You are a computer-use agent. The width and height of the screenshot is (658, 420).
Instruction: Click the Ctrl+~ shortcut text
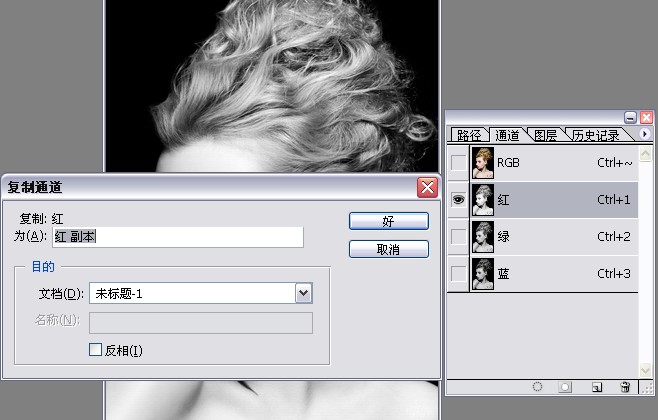point(614,163)
